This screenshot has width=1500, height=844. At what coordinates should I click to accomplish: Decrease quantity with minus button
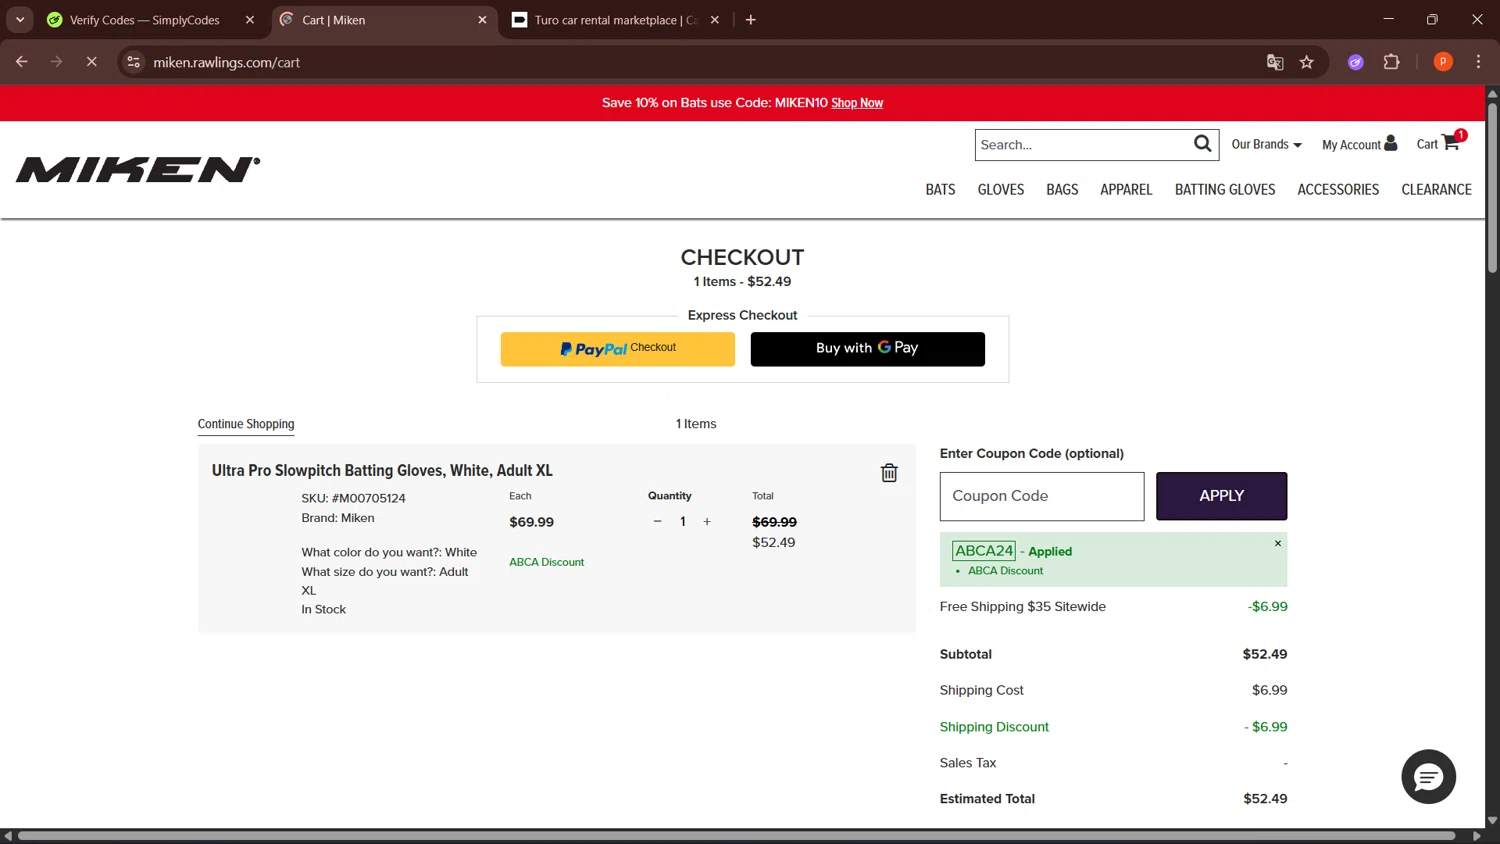657,521
